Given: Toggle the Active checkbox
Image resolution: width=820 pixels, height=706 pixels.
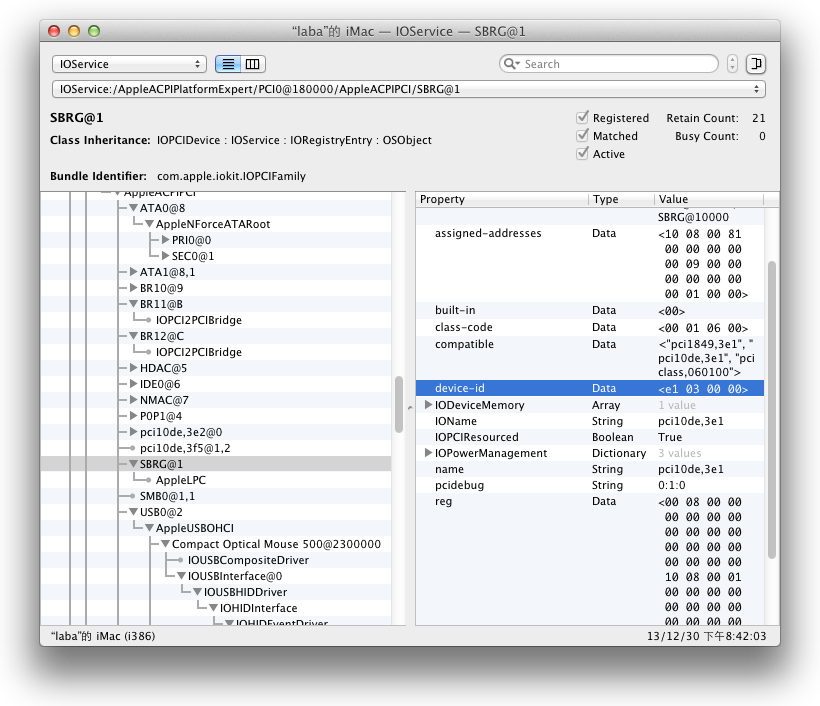Looking at the screenshot, I should coord(582,154).
